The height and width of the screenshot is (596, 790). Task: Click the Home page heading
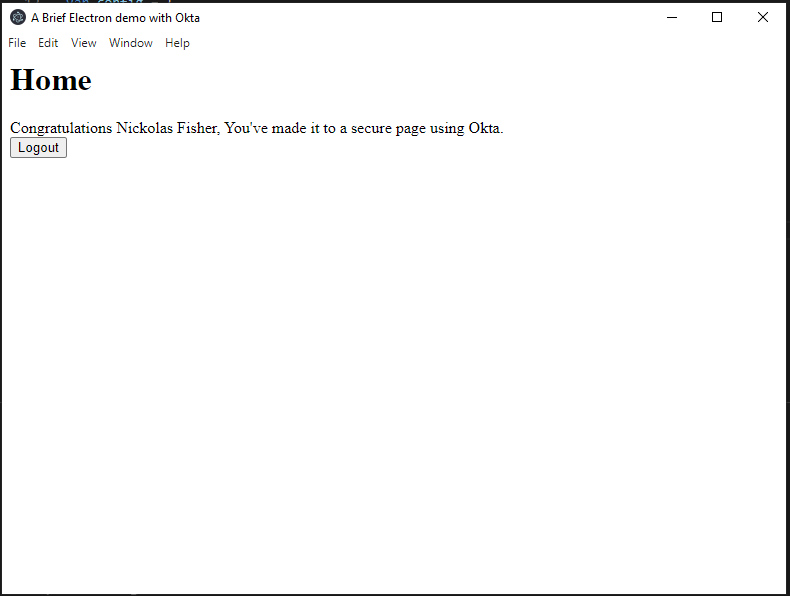click(51, 80)
